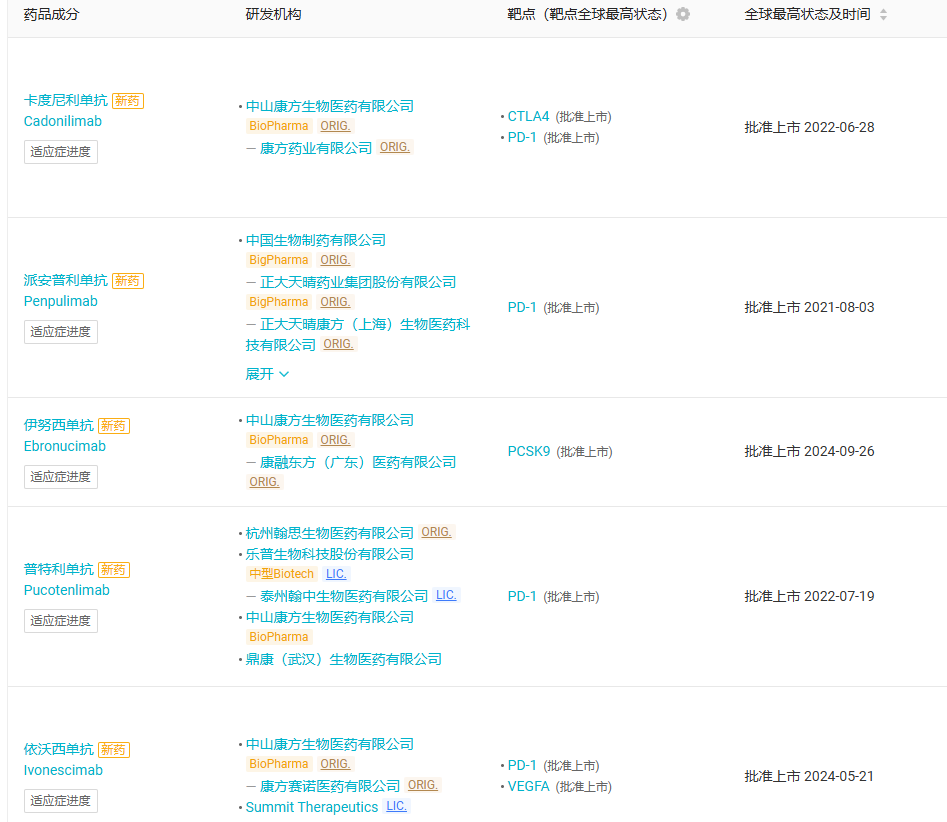Viewport: 947px width, 822px height.
Task: Sort by 全球最高状态及时间 column arrows
Action: click(x=884, y=14)
